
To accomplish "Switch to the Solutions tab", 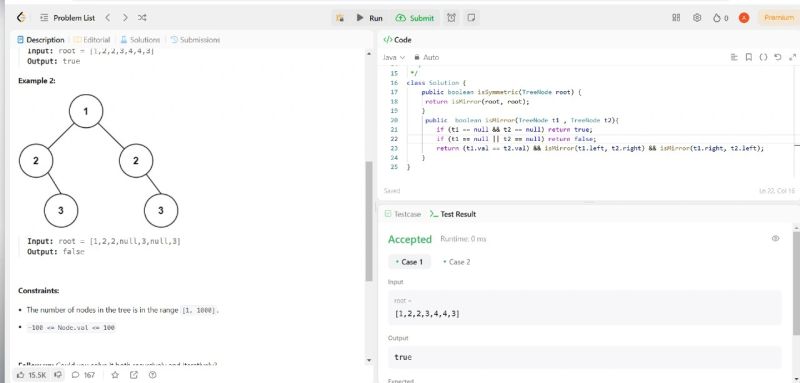I will click(x=140, y=40).
